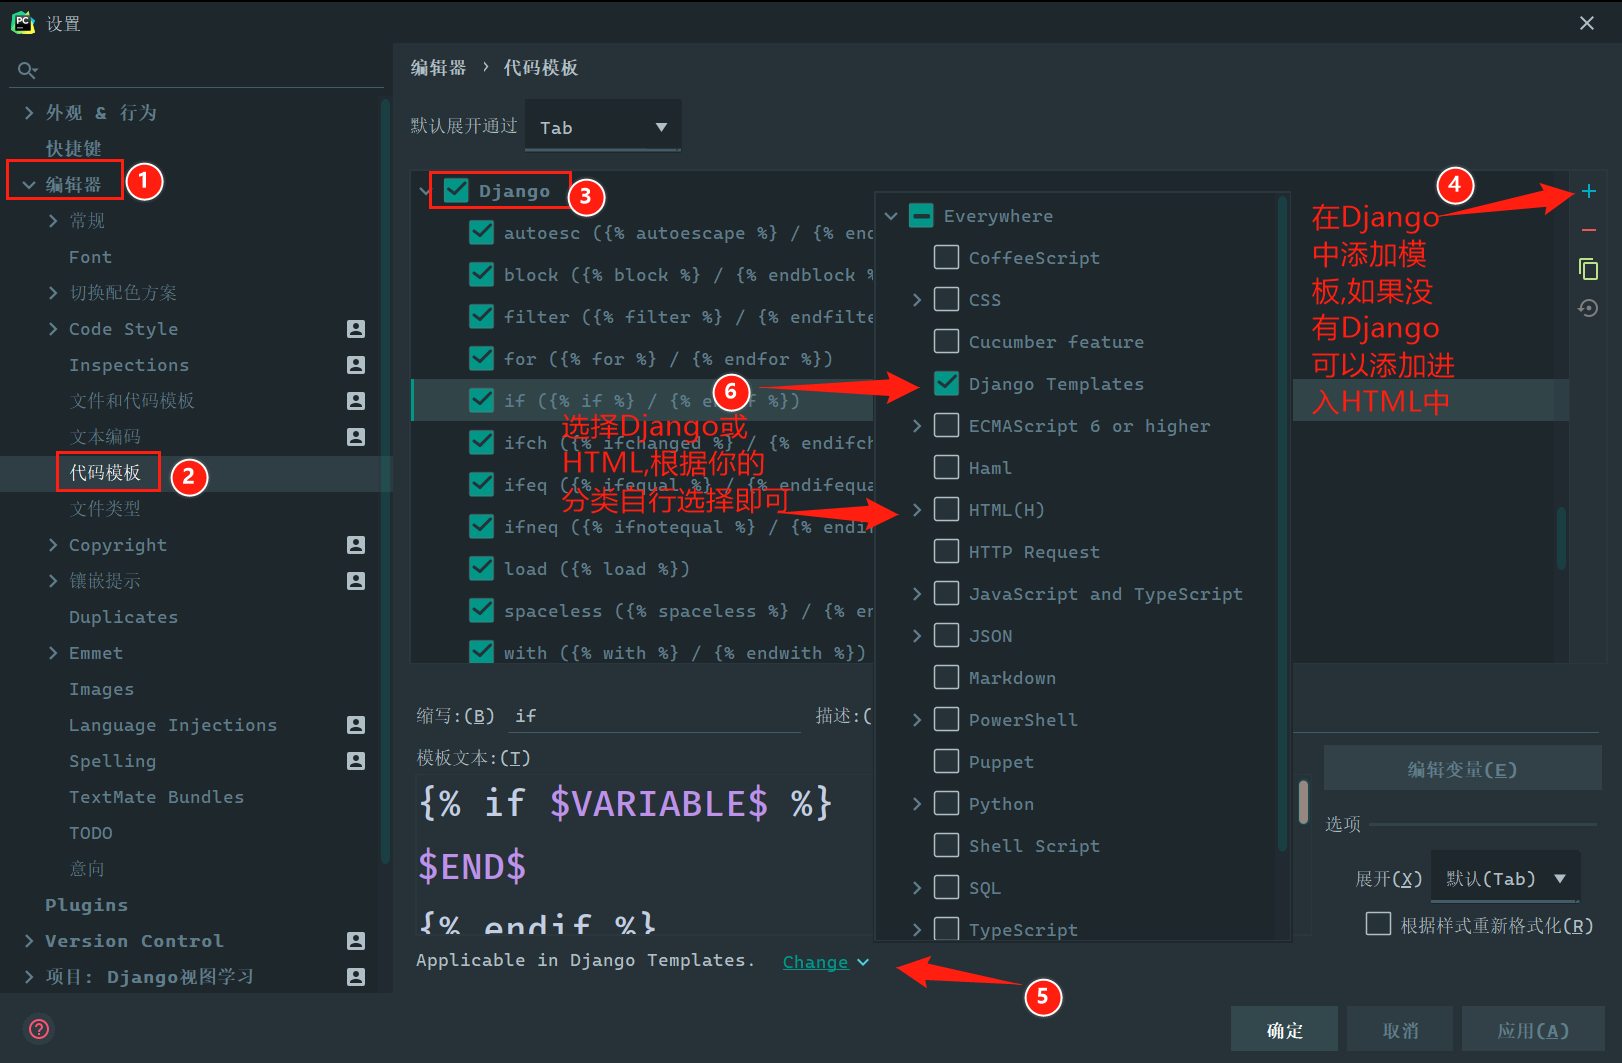Select Plugins in settings tree

click(x=86, y=905)
